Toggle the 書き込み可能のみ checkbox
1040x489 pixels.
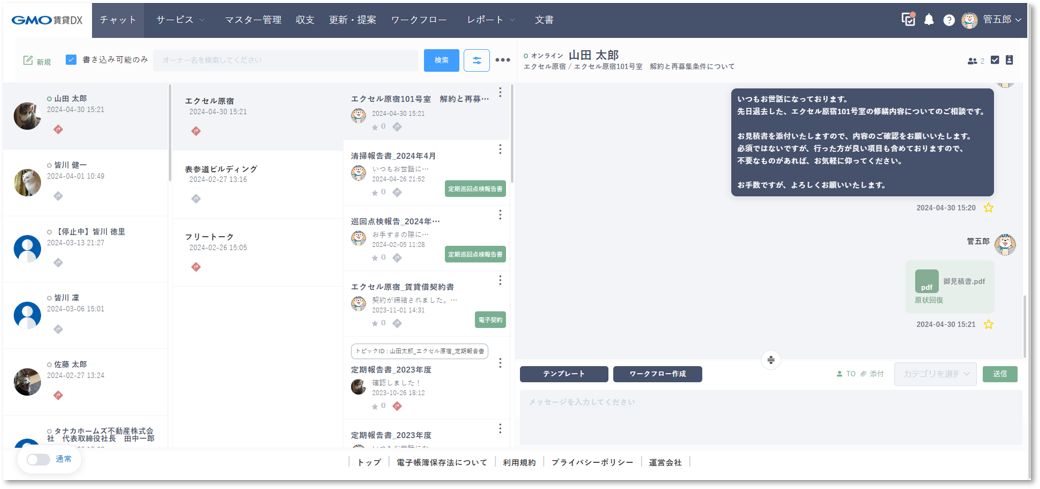(72, 60)
